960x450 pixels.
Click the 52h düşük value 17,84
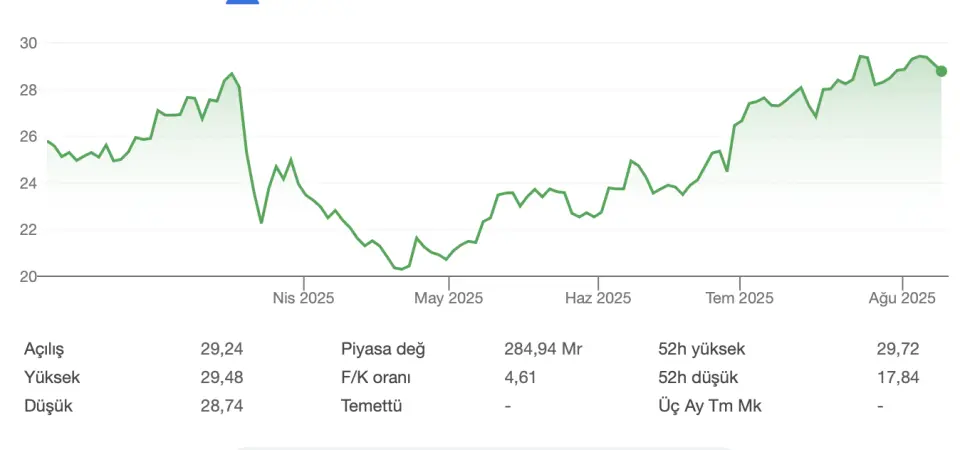pos(898,377)
